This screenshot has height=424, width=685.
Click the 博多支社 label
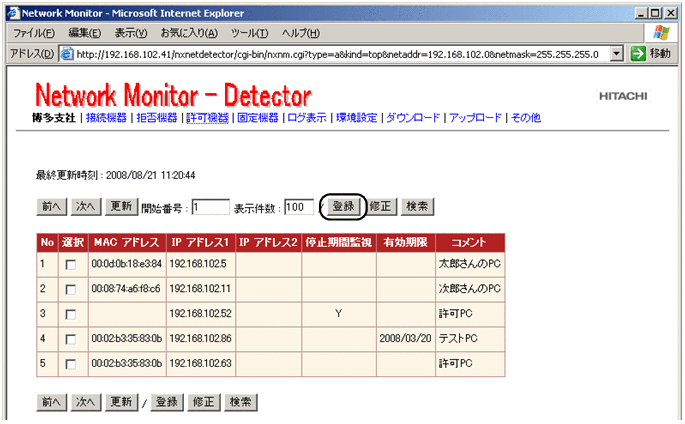coord(54,117)
